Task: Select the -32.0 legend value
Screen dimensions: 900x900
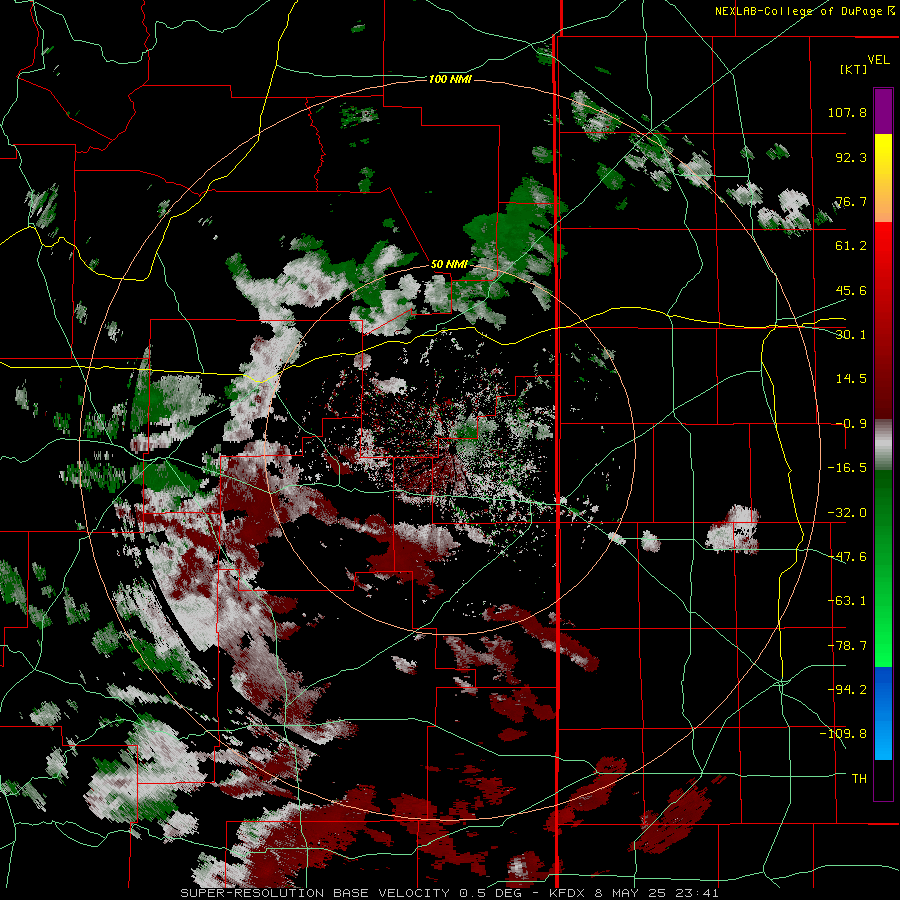Action: pos(847,513)
